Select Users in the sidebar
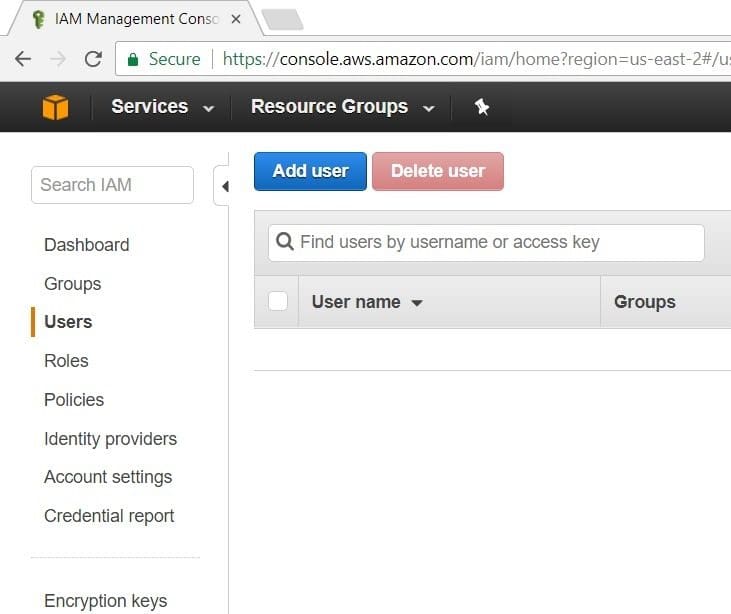This screenshot has width=731, height=614. [68, 322]
